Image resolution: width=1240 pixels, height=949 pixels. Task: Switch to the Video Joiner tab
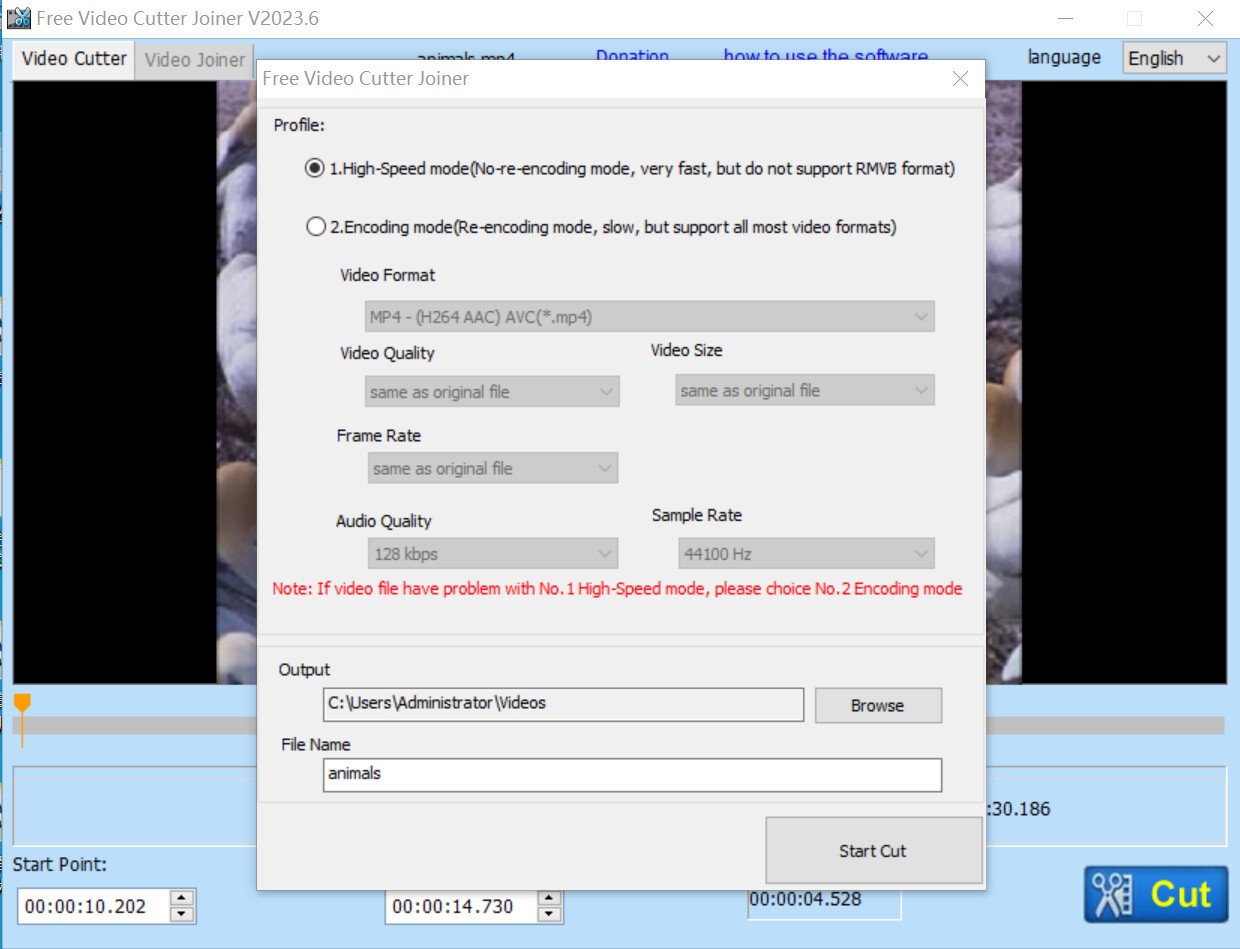tap(194, 59)
